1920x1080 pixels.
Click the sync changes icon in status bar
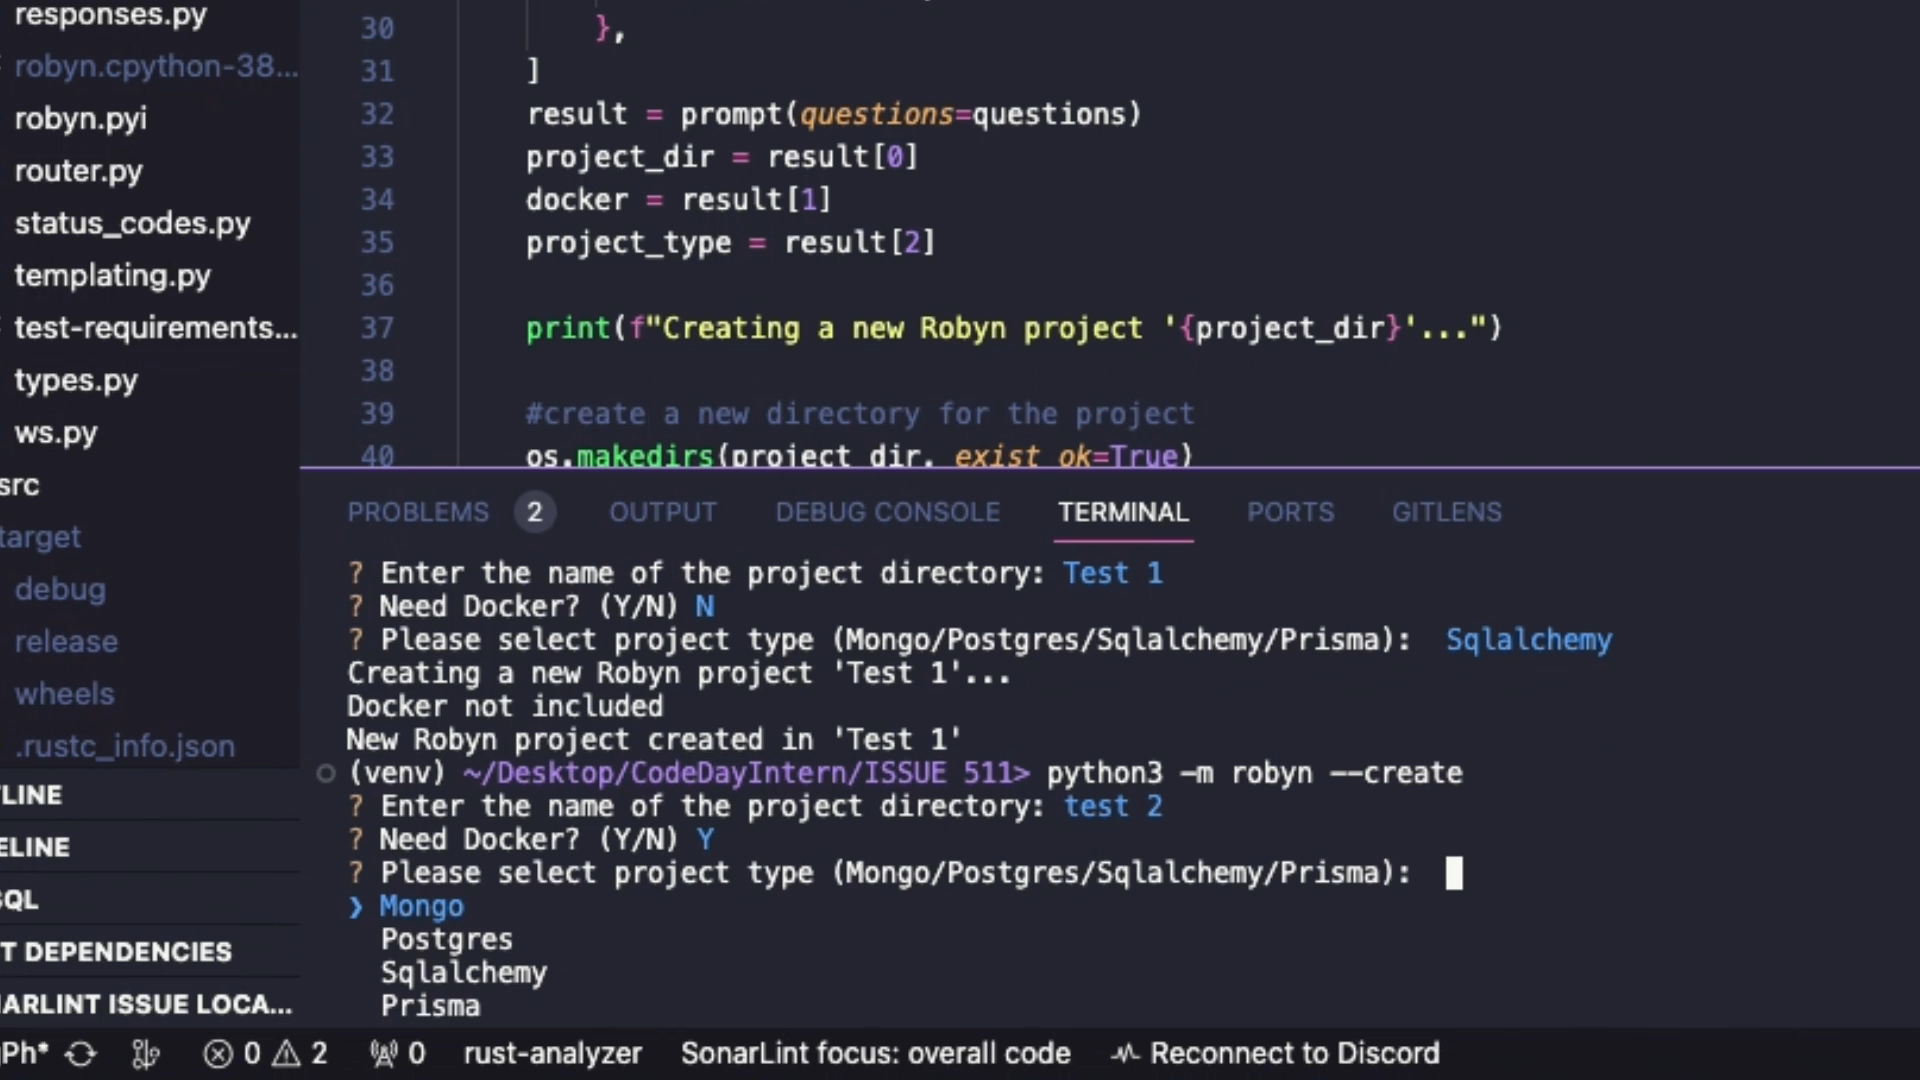[x=81, y=1054]
